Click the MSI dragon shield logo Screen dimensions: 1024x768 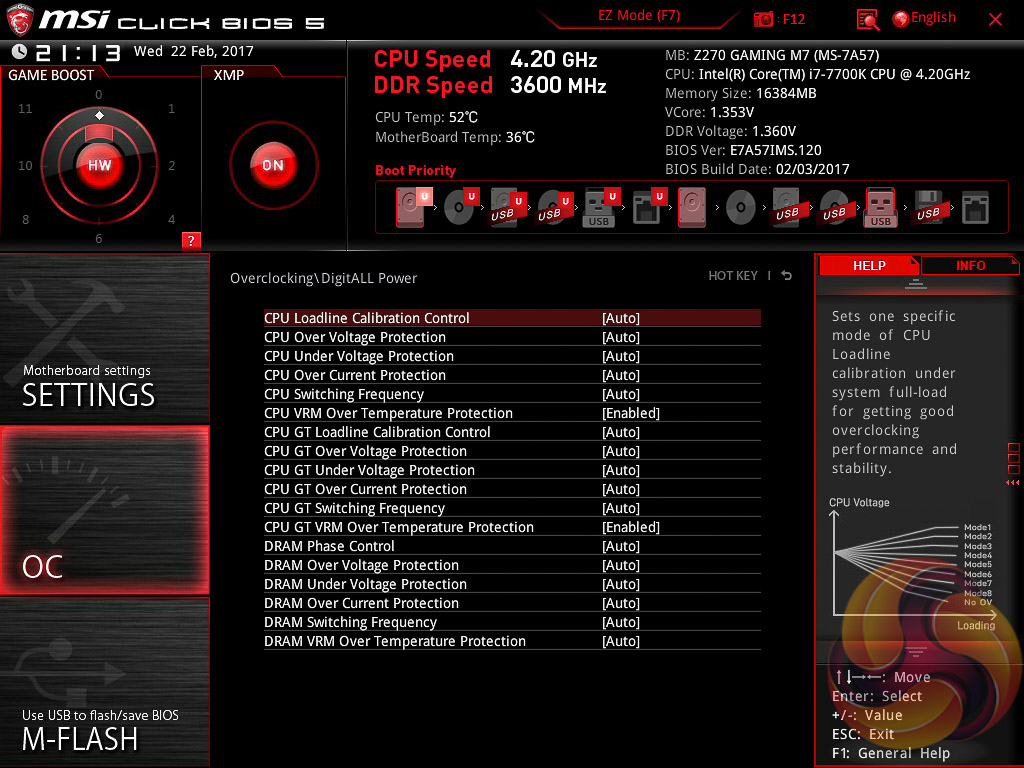coord(19,20)
